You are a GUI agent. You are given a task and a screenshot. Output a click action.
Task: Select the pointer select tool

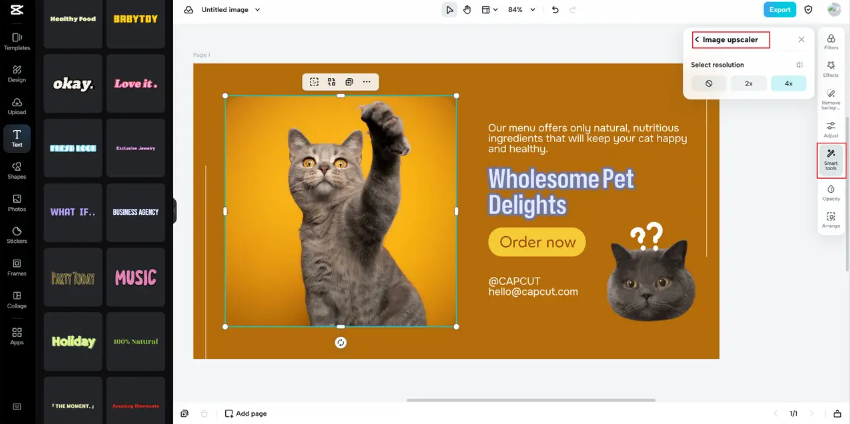pyautogui.click(x=449, y=10)
